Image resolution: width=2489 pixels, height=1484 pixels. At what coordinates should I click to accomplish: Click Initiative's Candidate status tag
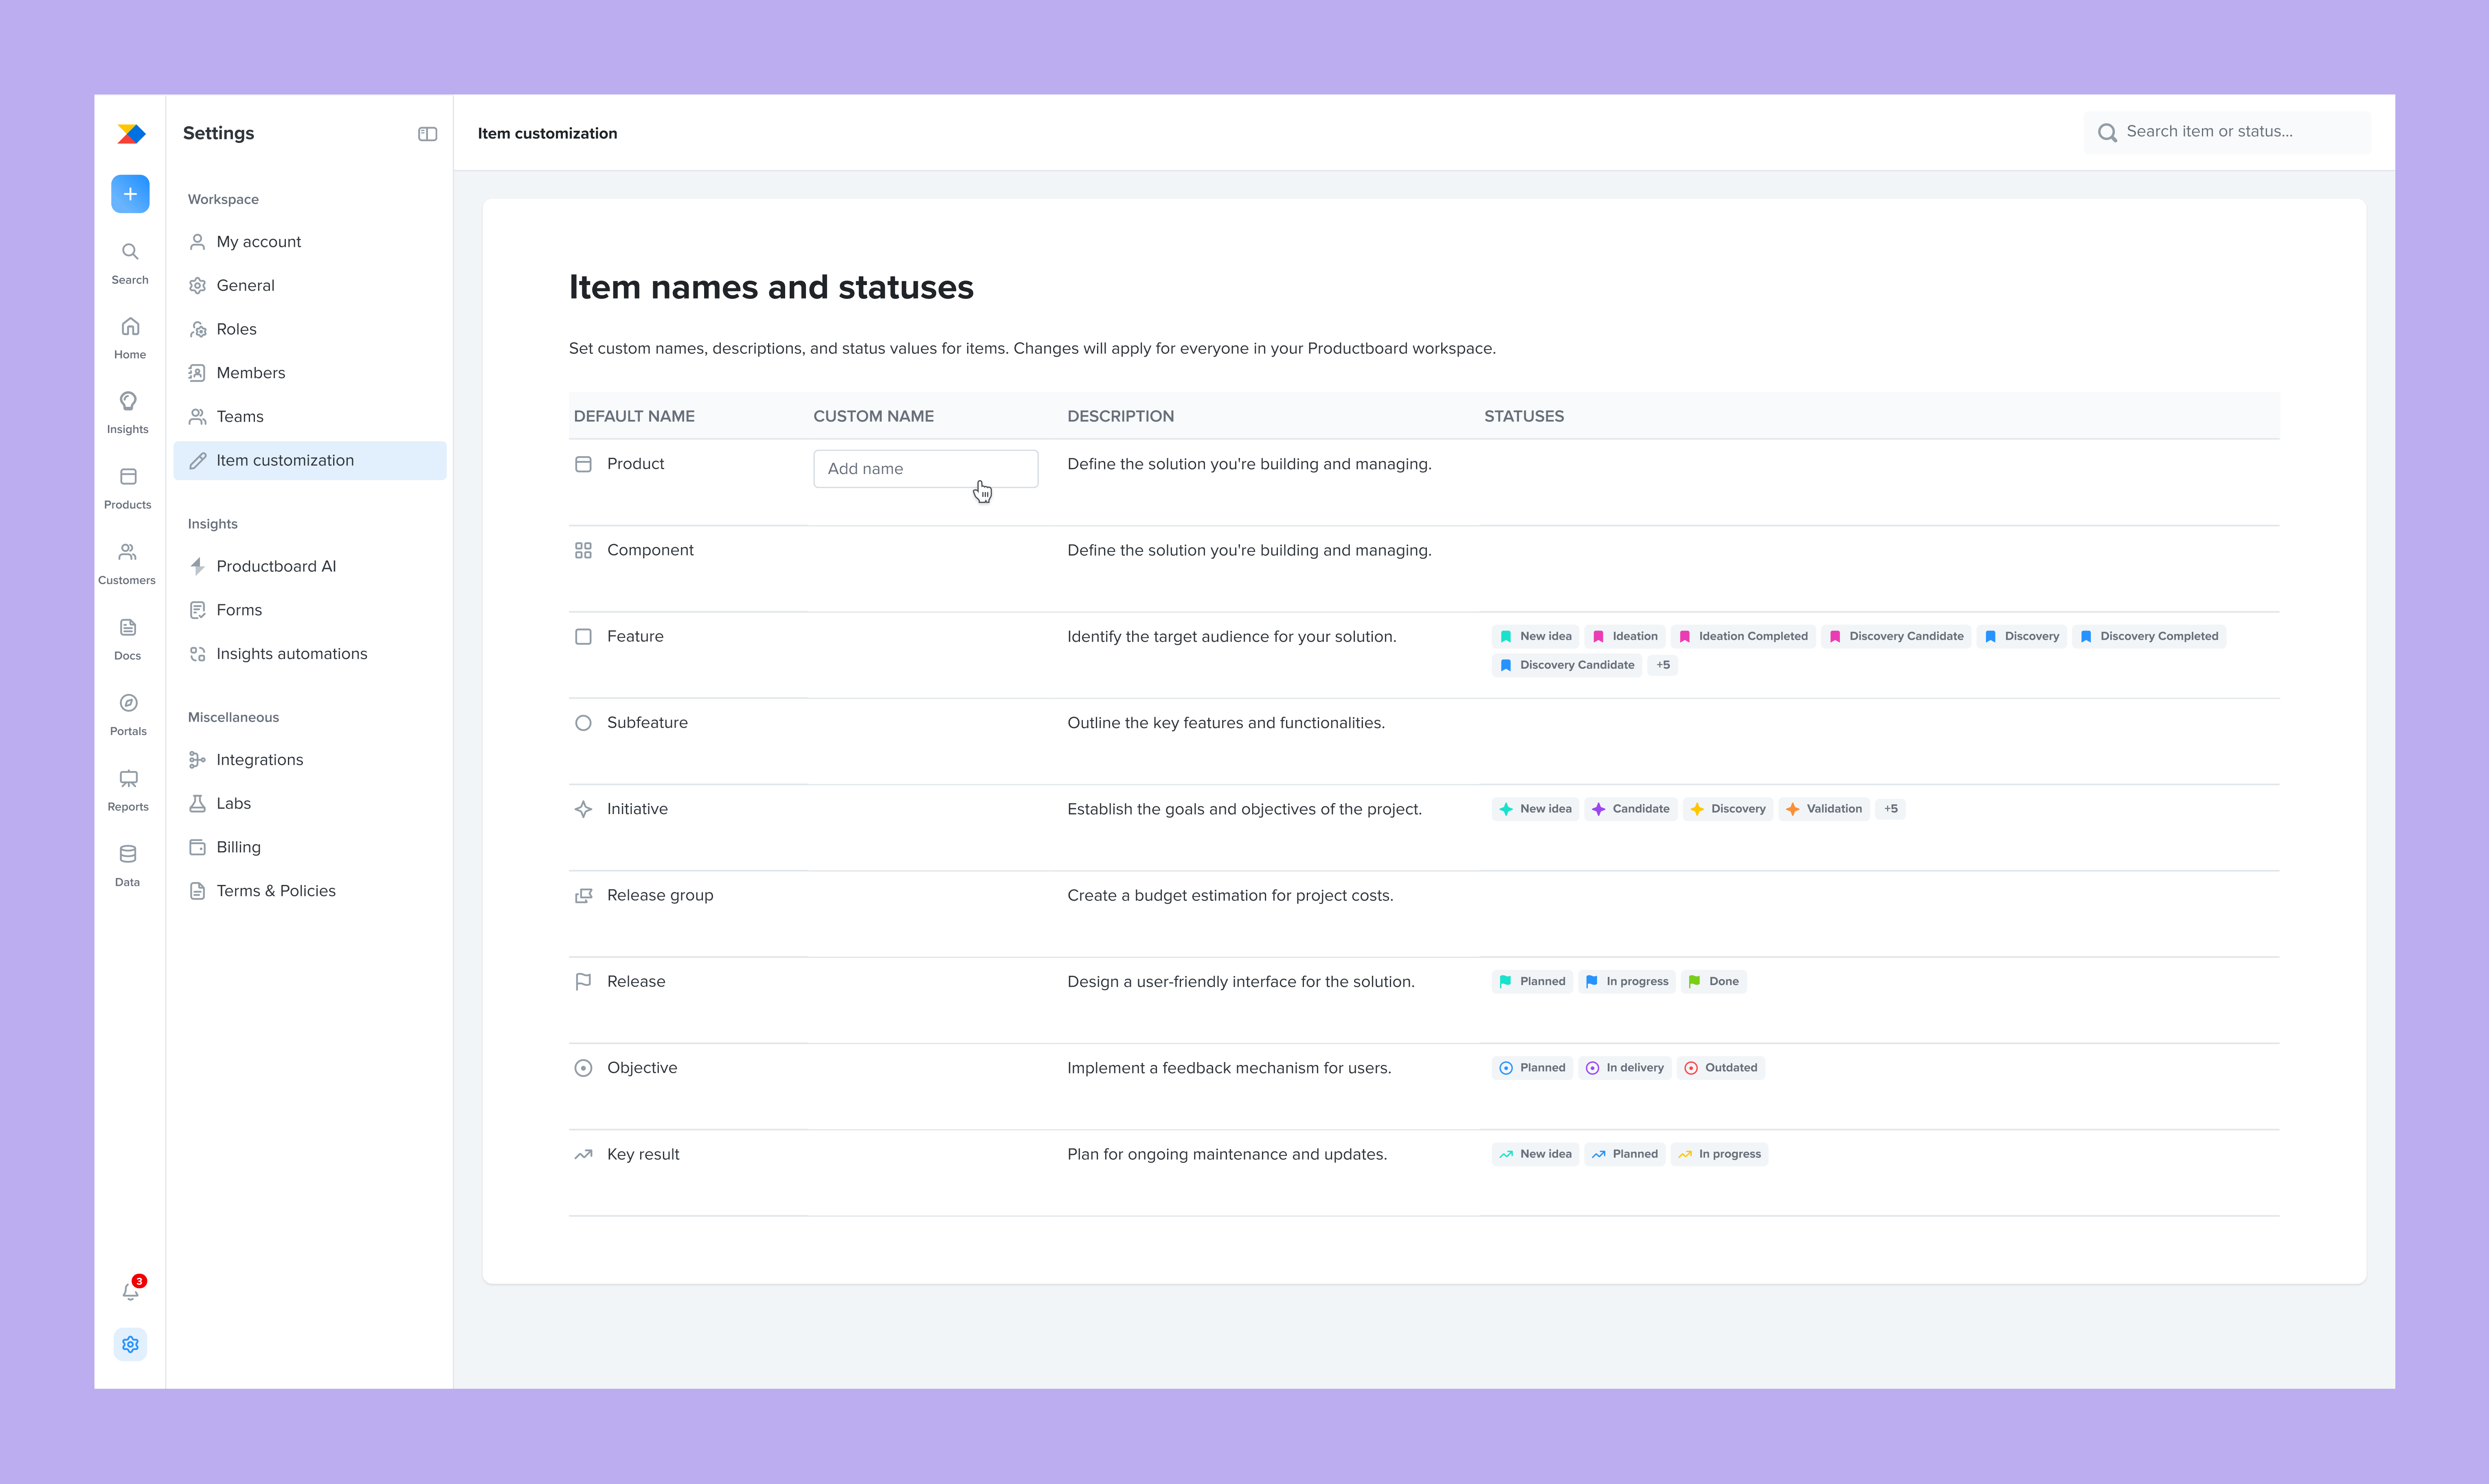(x=1631, y=809)
